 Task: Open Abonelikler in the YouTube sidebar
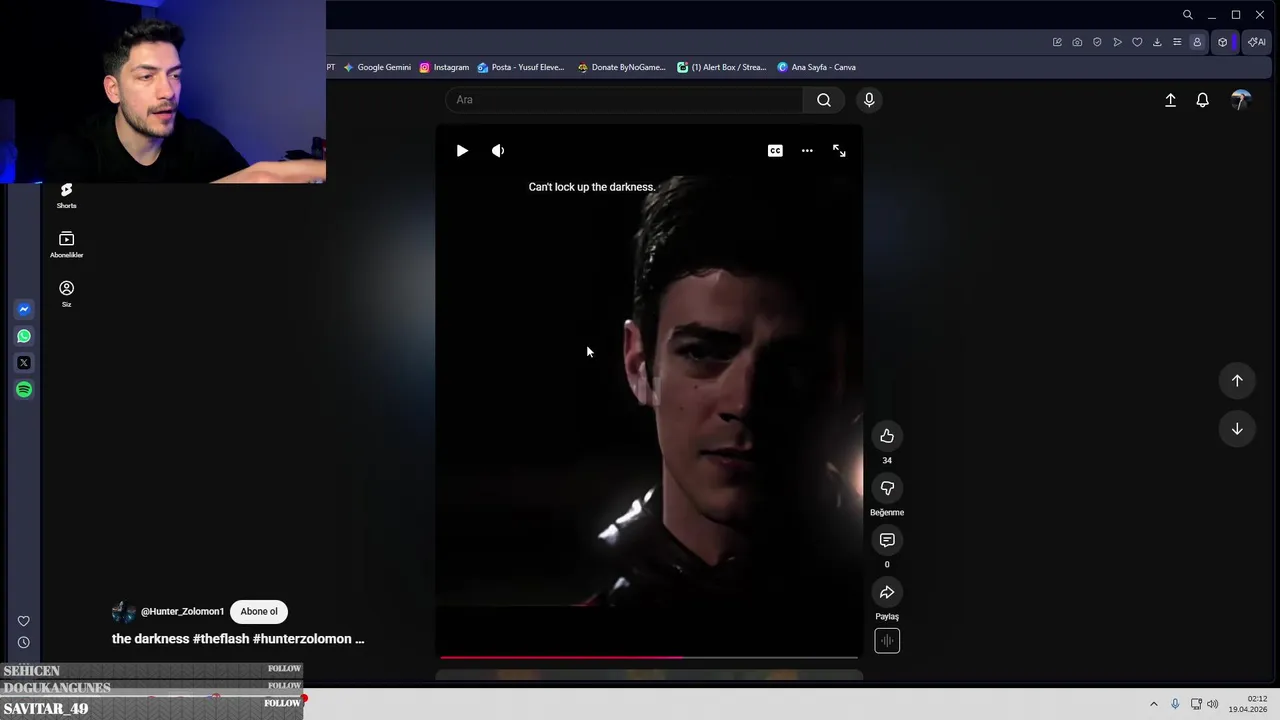66,244
